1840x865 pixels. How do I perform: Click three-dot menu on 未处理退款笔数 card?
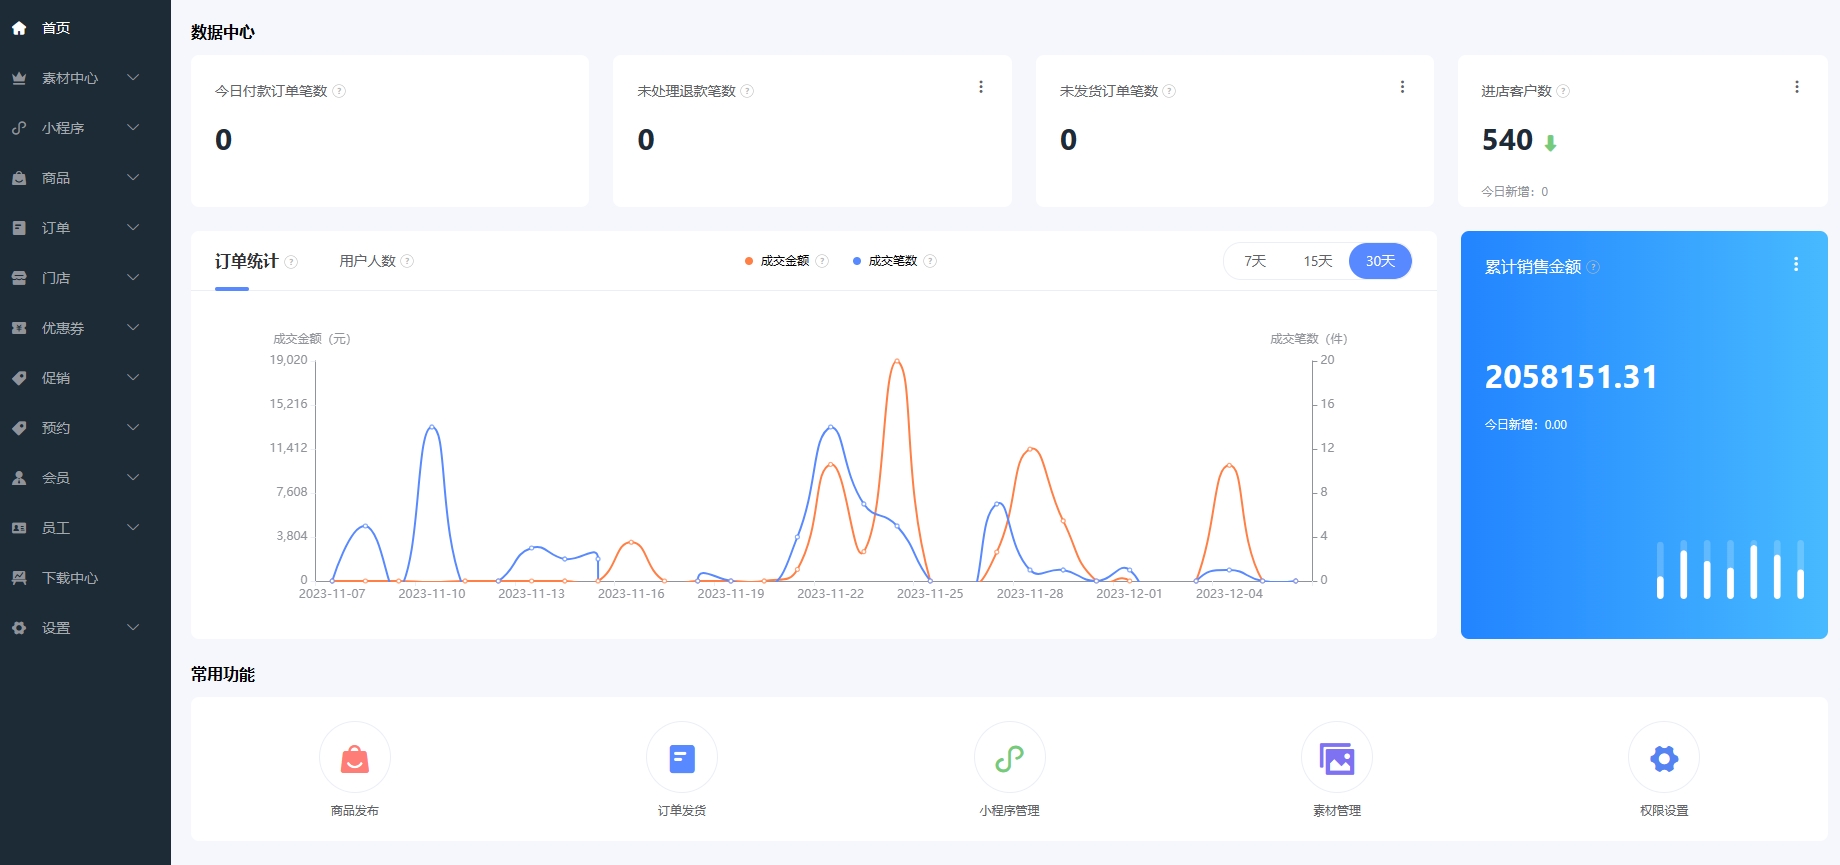click(981, 87)
